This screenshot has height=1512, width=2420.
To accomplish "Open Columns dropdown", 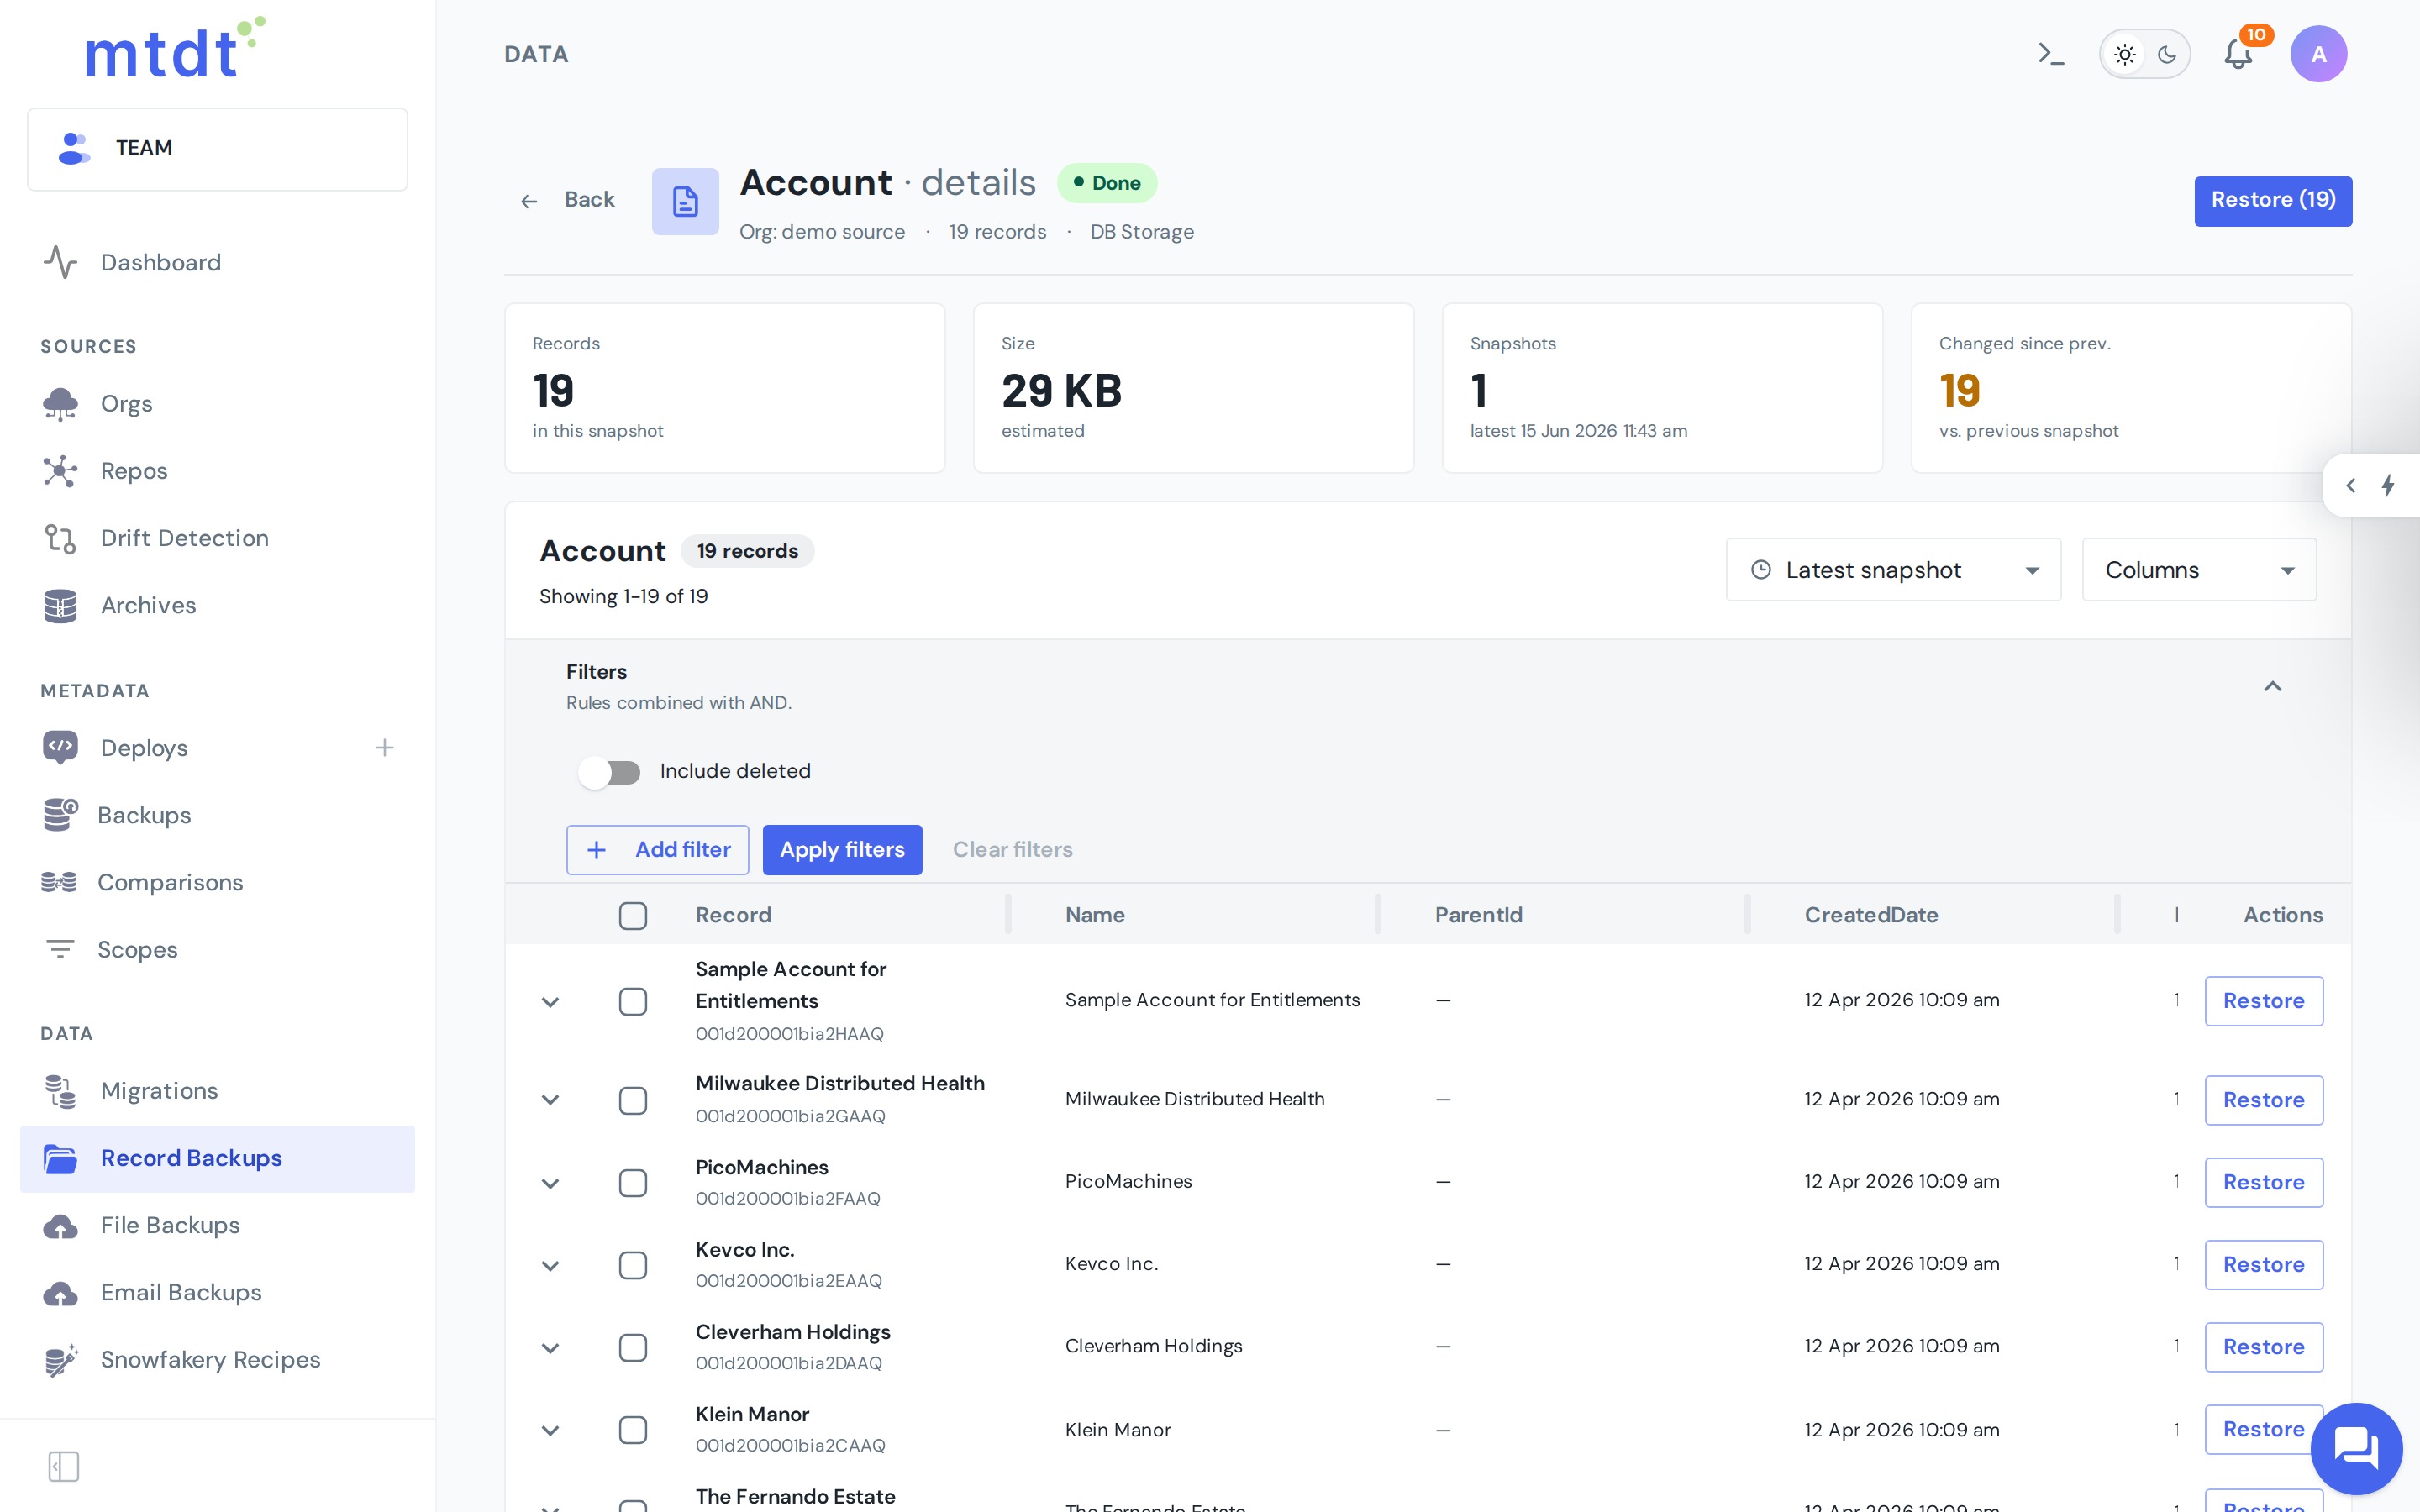I will tap(2199, 570).
